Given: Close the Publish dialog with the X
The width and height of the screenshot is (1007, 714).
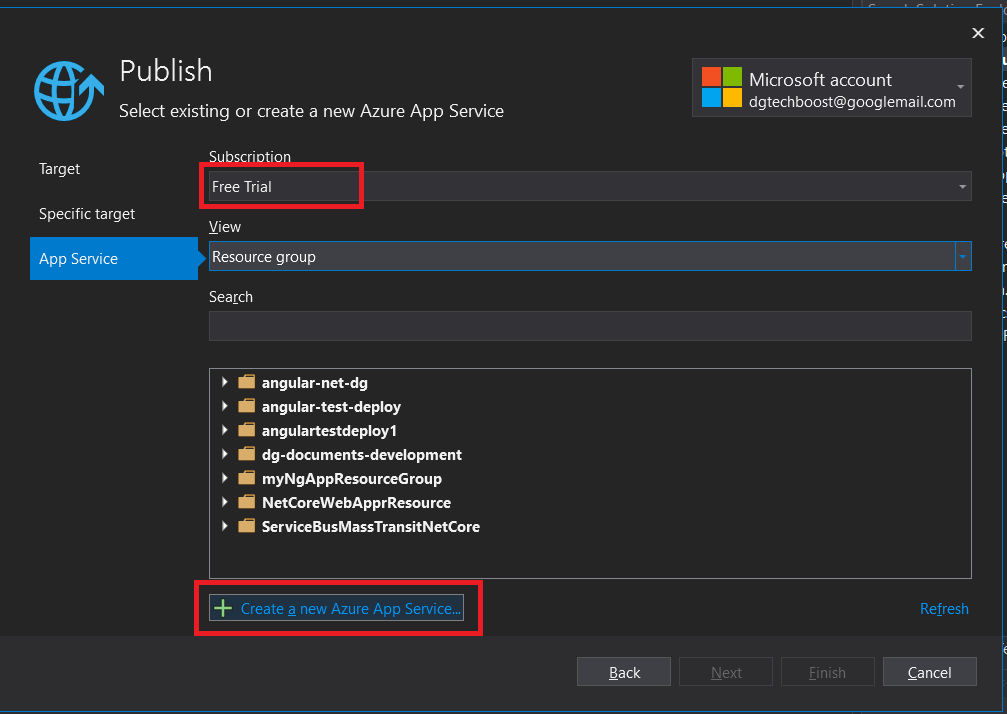Looking at the screenshot, I should (978, 34).
